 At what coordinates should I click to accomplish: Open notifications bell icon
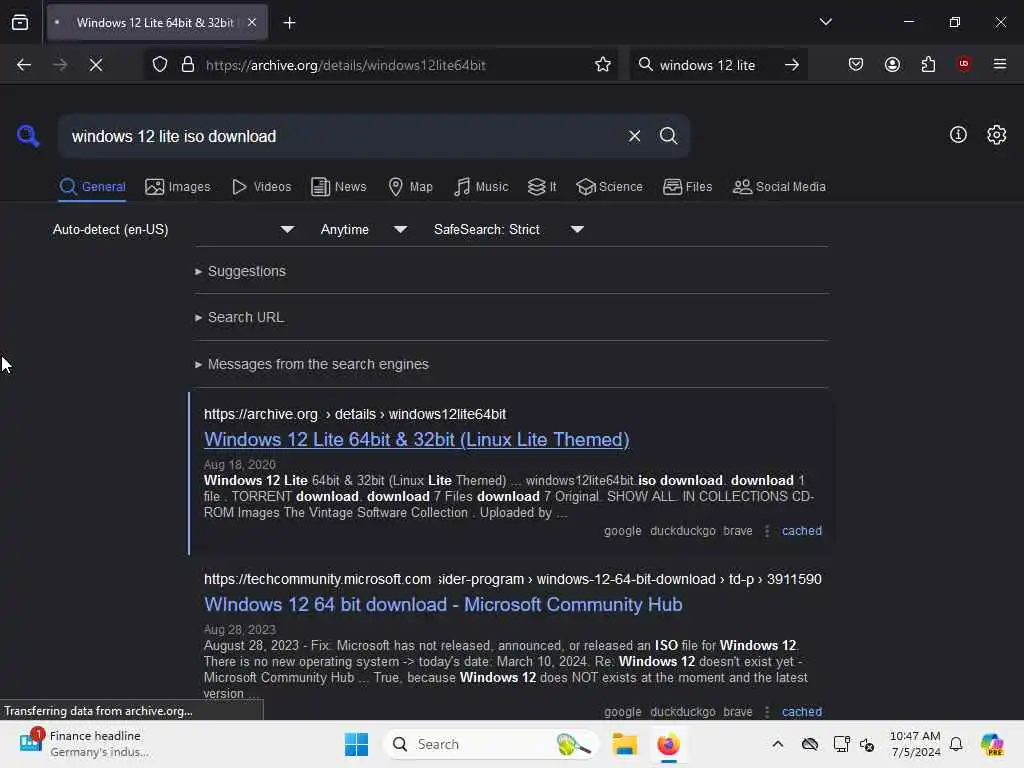[956, 744]
